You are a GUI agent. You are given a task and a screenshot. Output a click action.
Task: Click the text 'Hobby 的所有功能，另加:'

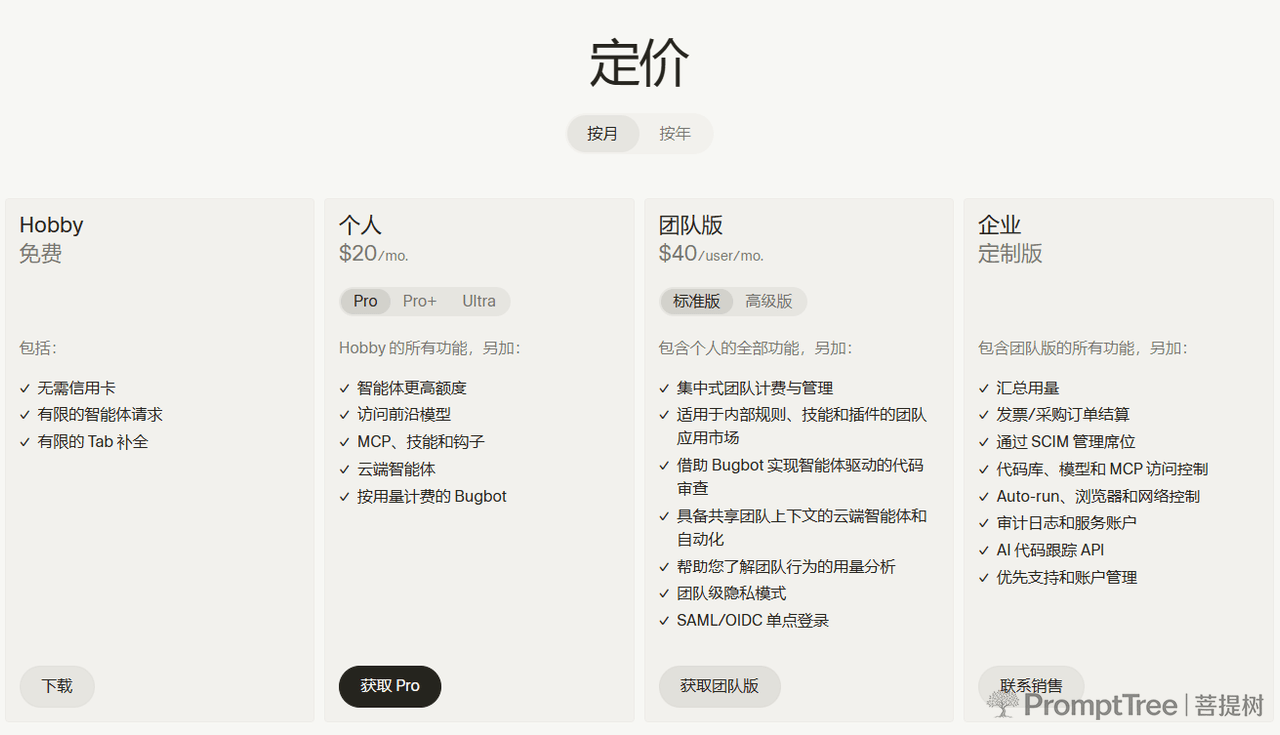point(430,348)
